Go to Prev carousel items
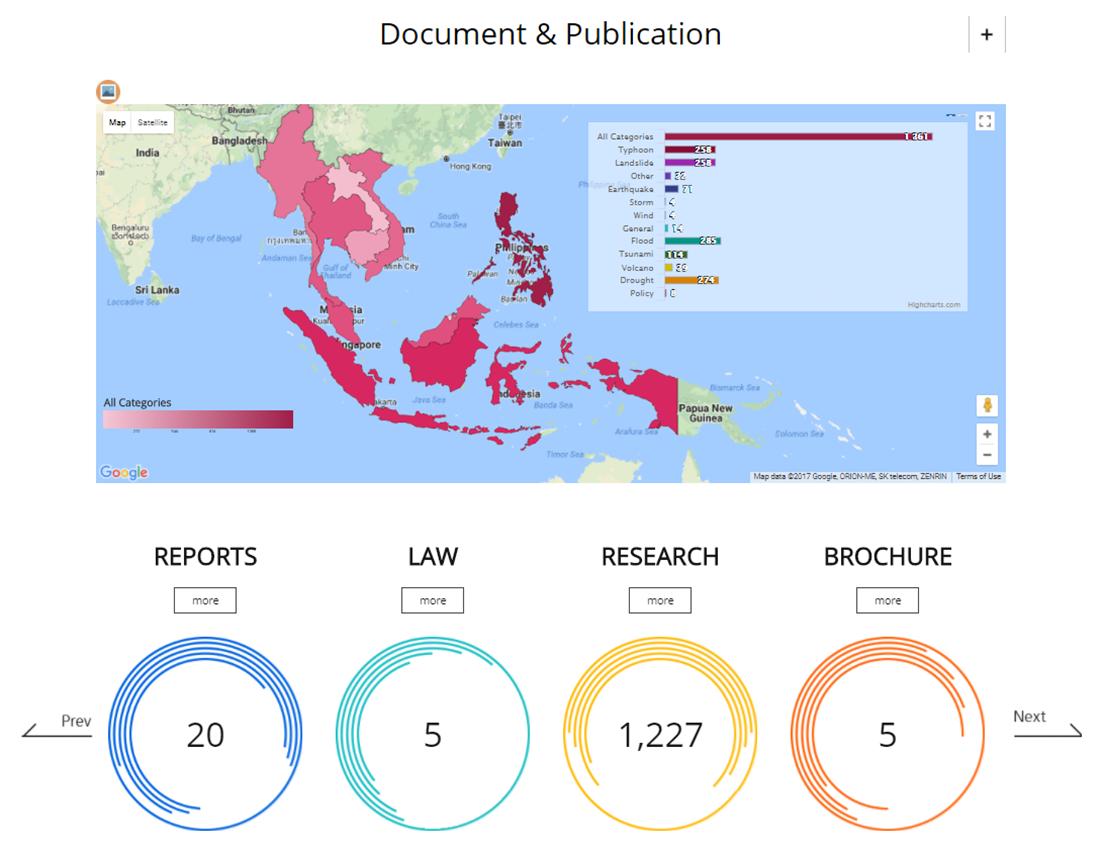Screen dimensions: 1102x850 (58, 726)
